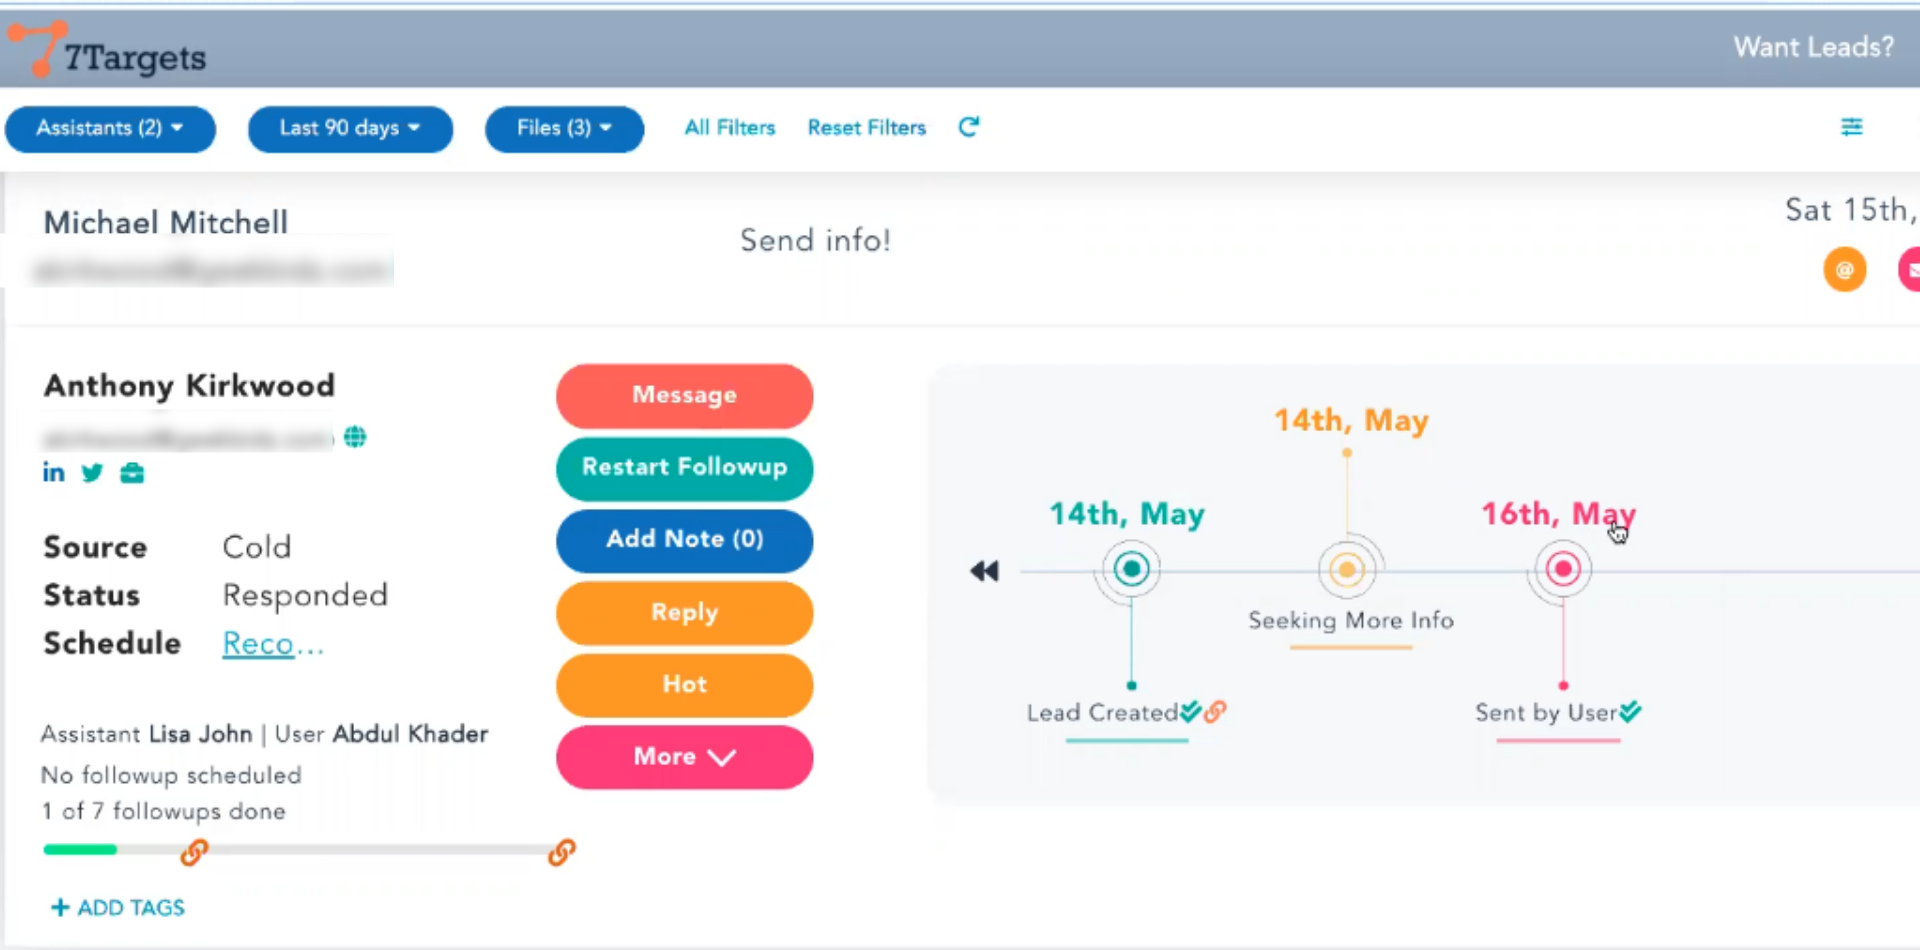This screenshot has height=950, width=1920.
Task: Click the globe icon beside the email
Action: tap(355, 437)
